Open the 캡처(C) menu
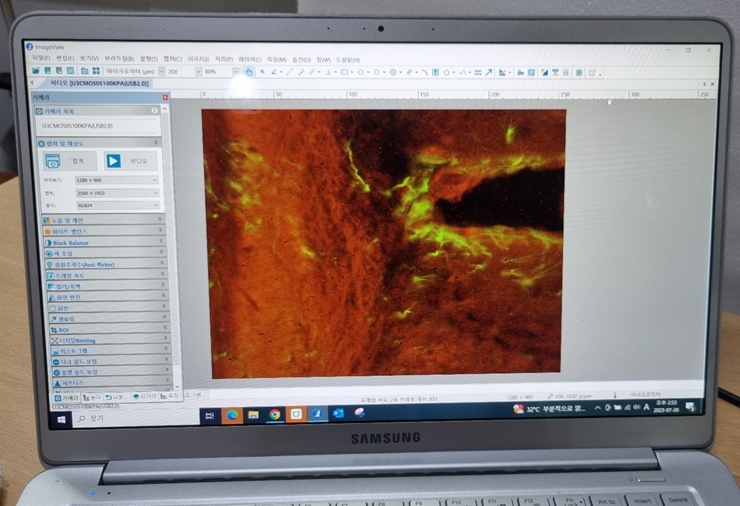The height and width of the screenshot is (506, 740). pos(173,58)
